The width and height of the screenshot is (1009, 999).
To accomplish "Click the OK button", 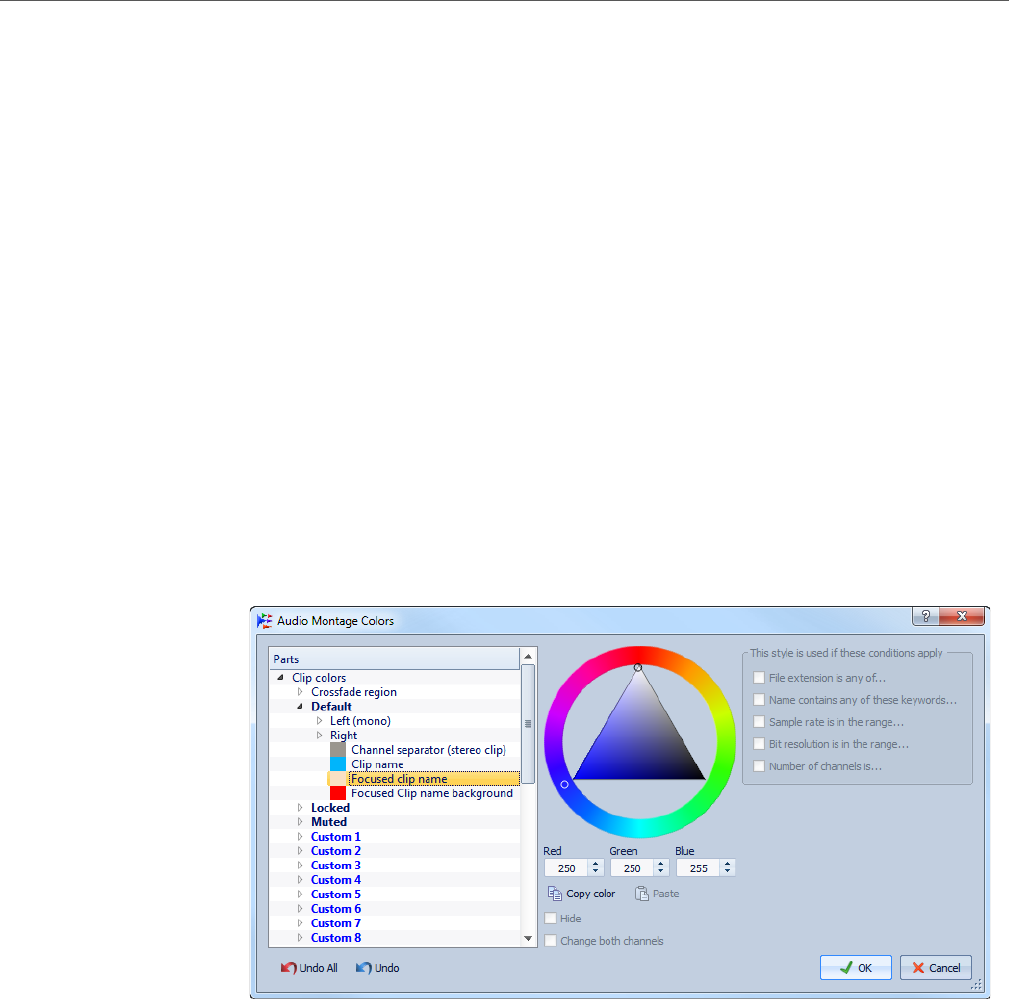I will click(856, 967).
